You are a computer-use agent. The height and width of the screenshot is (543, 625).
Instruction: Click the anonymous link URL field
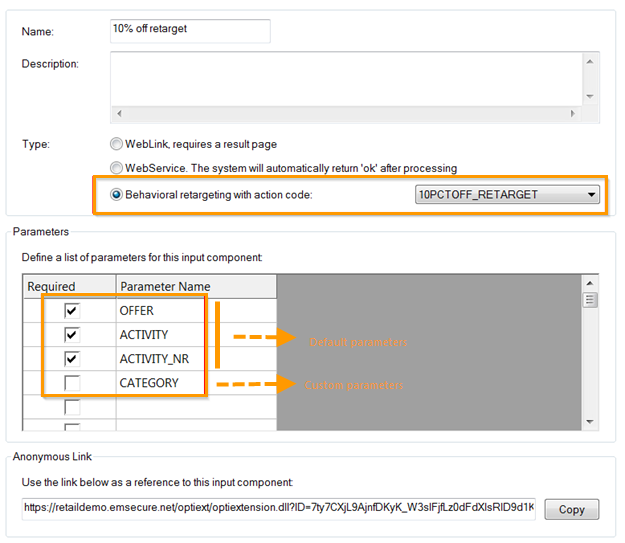click(279, 508)
